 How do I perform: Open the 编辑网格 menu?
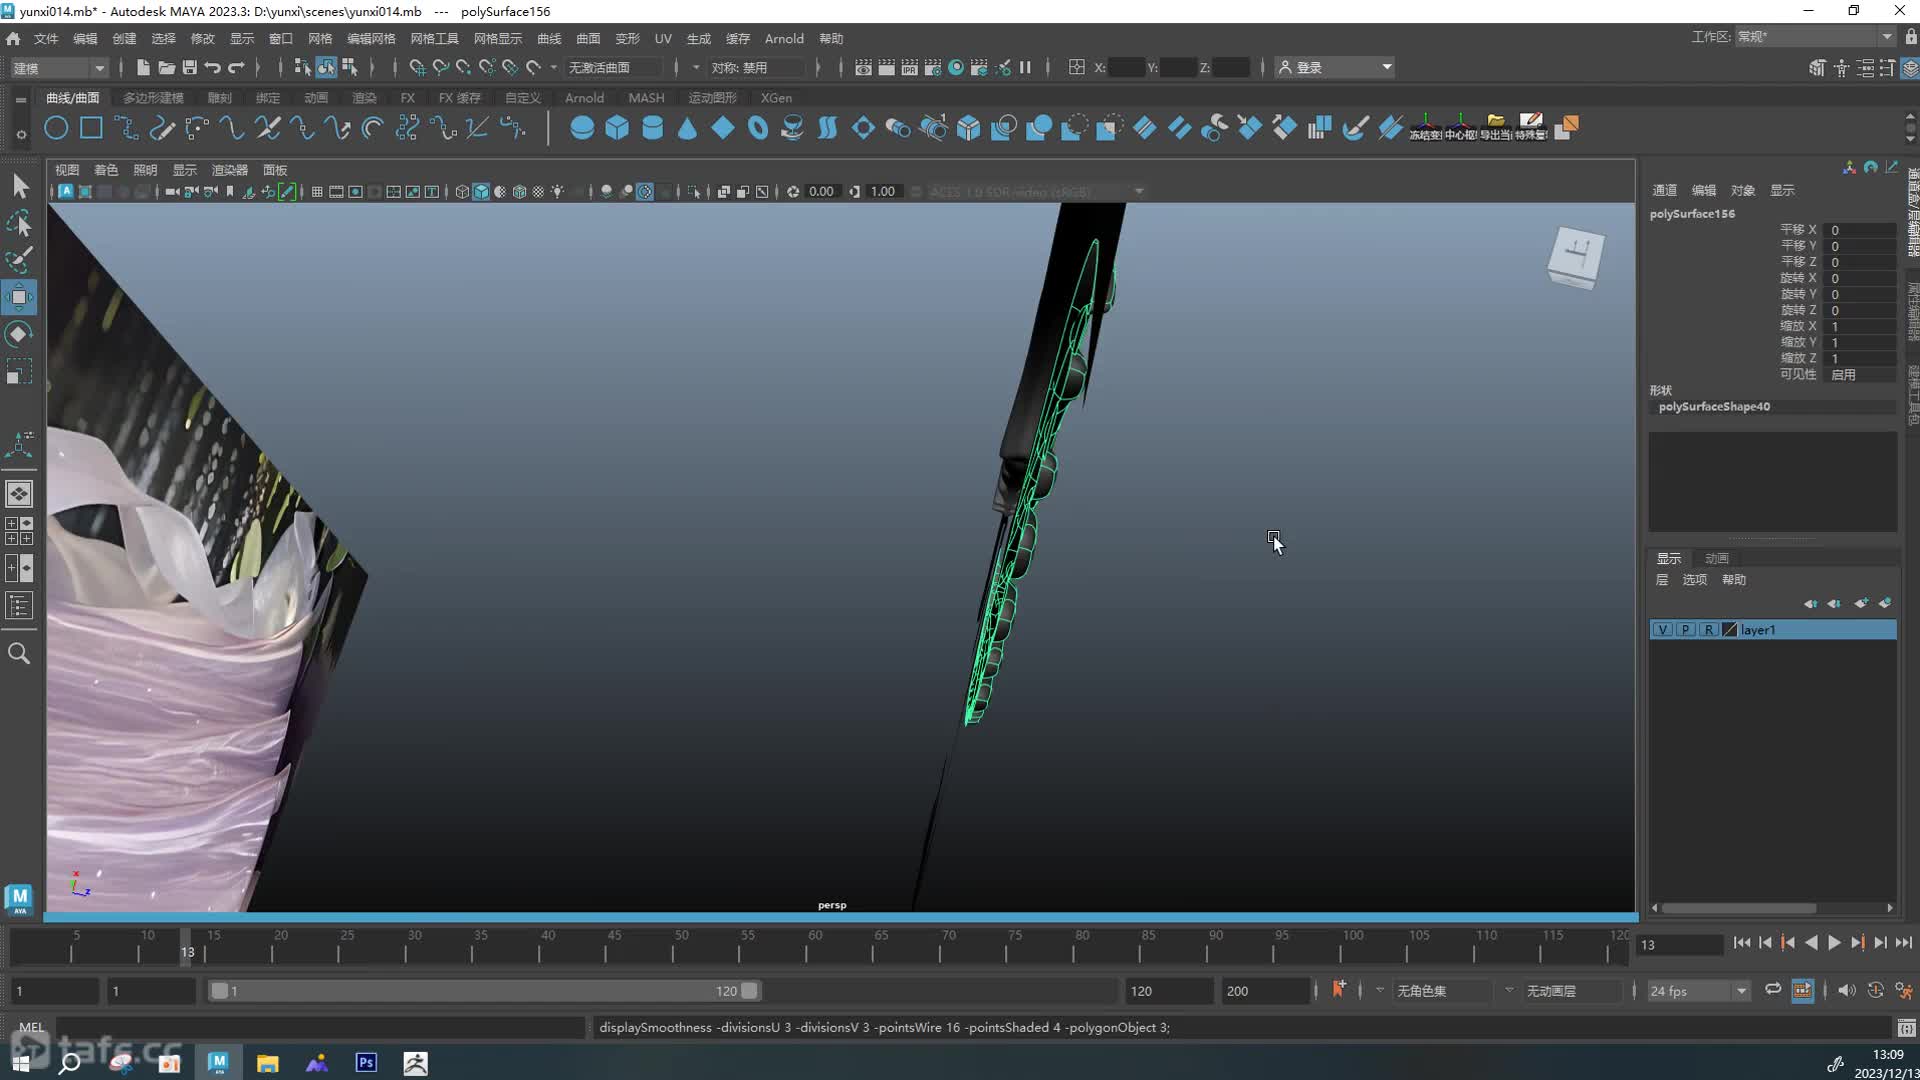click(x=371, y=38)
